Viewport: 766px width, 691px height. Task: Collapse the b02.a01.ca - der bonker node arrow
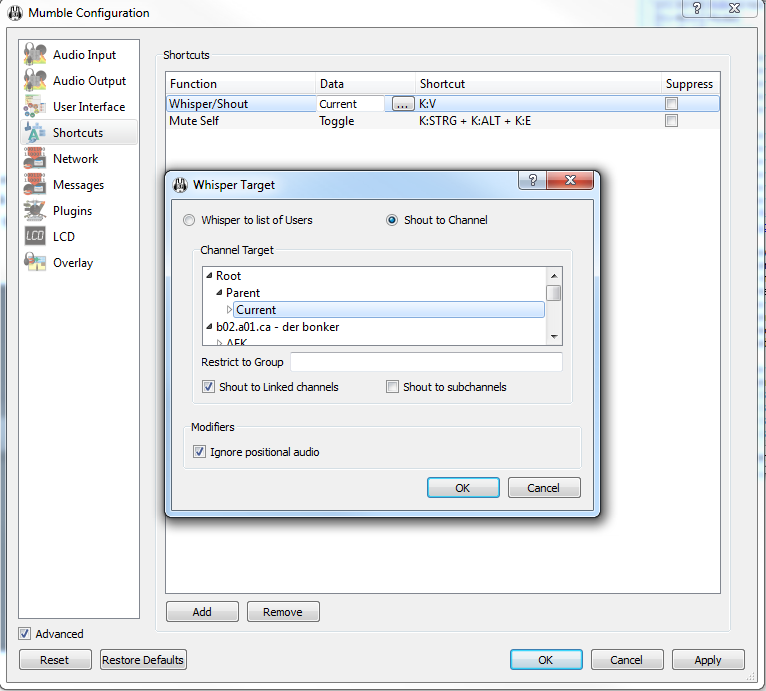click(x=209, y=326)
